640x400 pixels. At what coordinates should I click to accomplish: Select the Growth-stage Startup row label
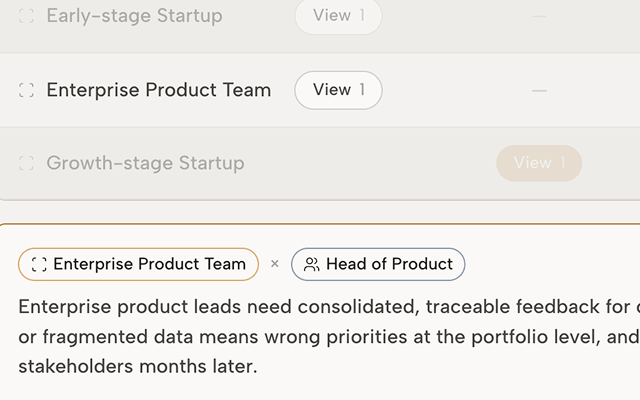(145, 163)
